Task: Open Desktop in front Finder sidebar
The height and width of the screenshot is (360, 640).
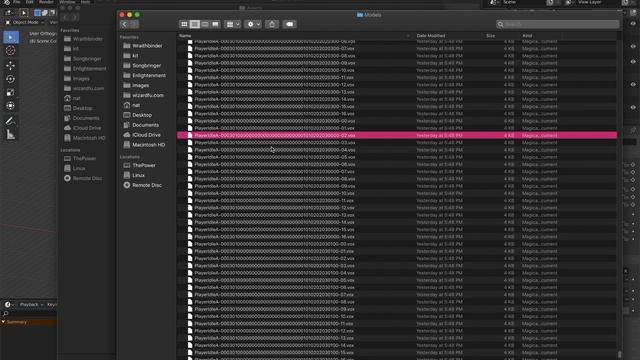Action: [142, 115]
